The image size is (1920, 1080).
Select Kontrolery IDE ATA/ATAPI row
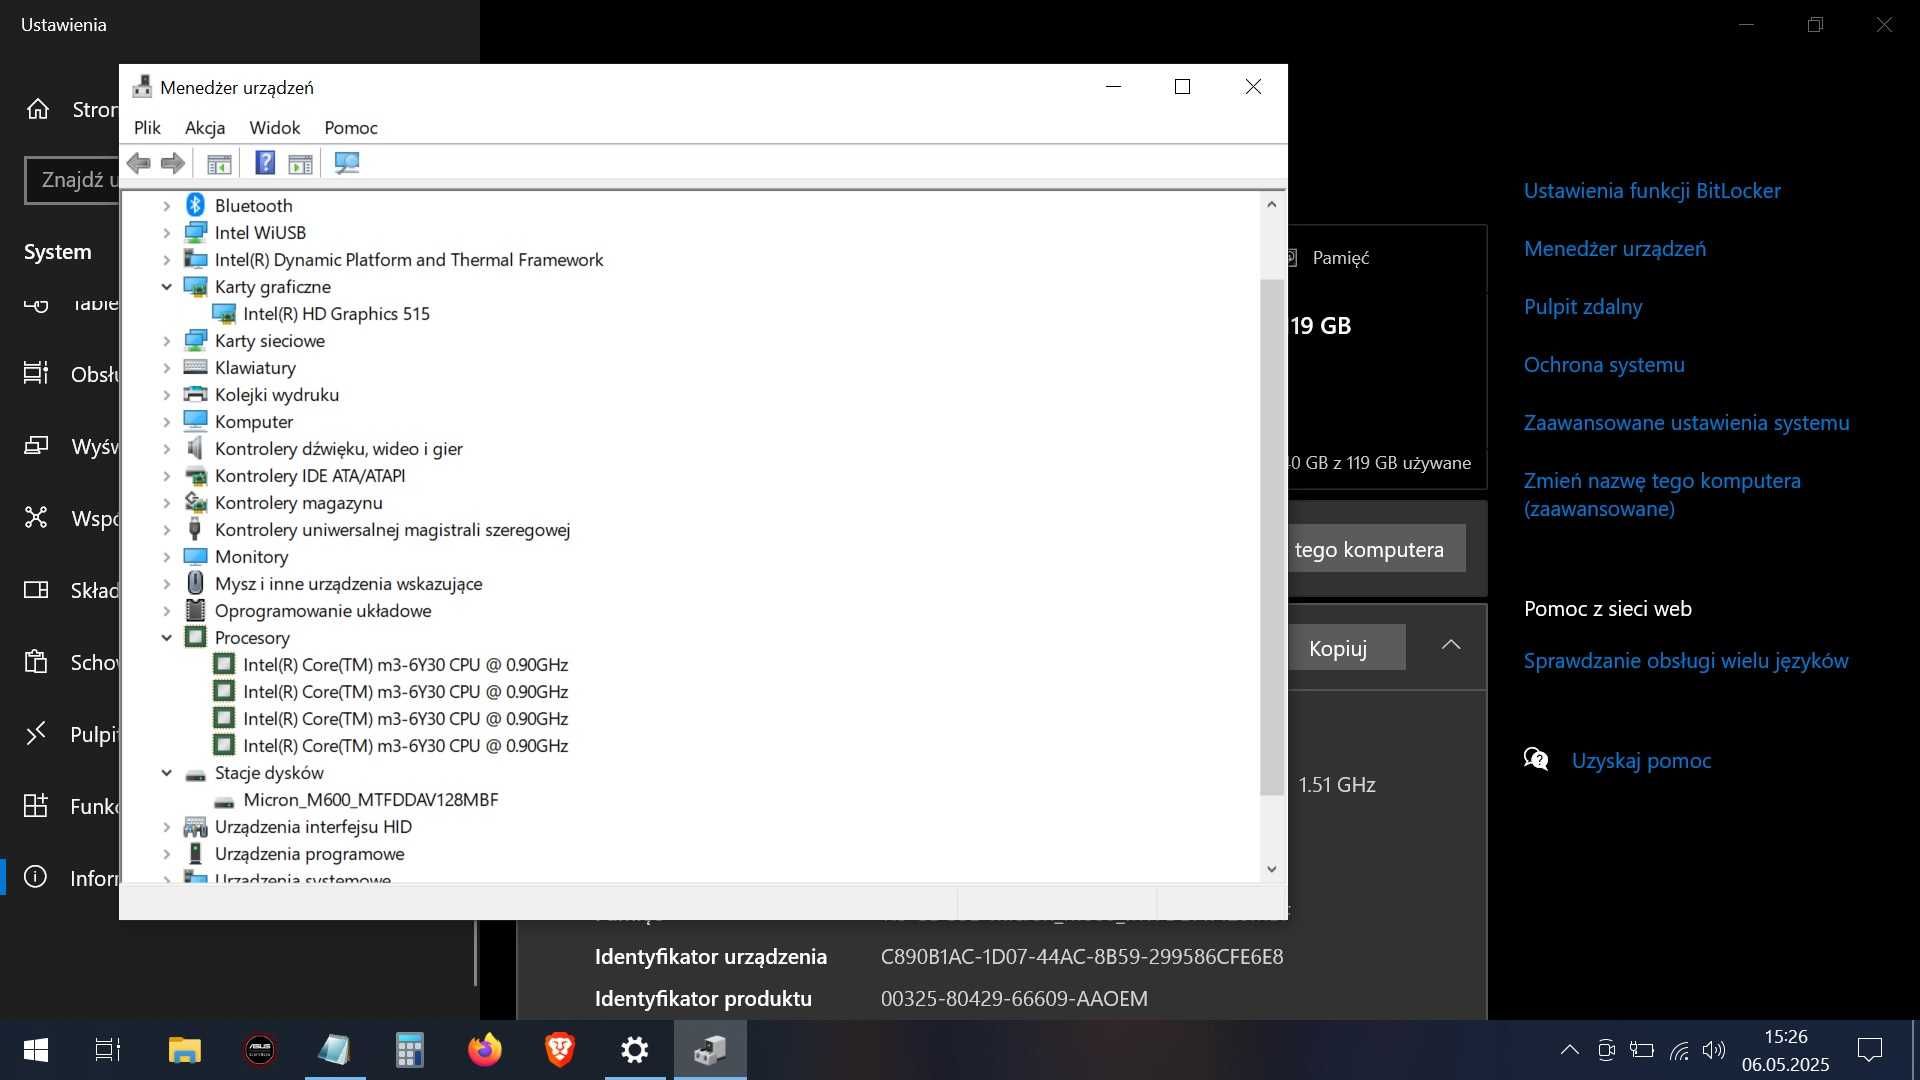click(x=310, y=476)
